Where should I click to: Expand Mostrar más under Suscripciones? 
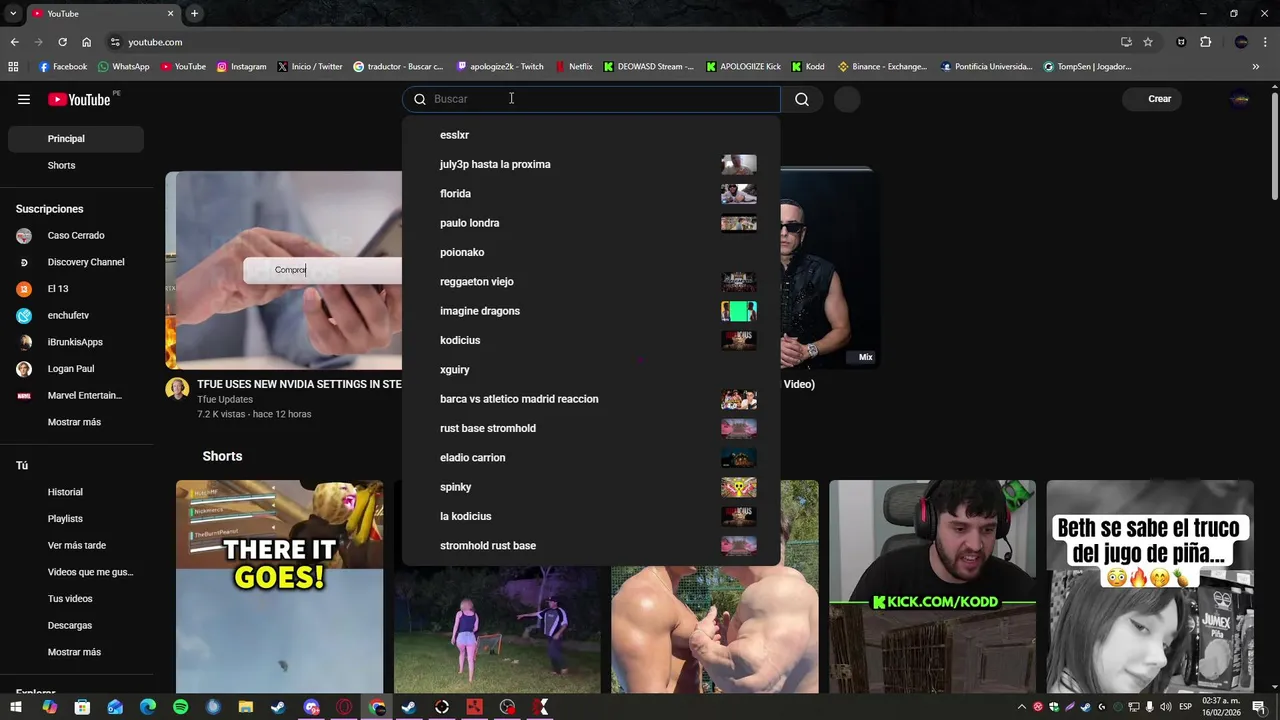point(76,422)
